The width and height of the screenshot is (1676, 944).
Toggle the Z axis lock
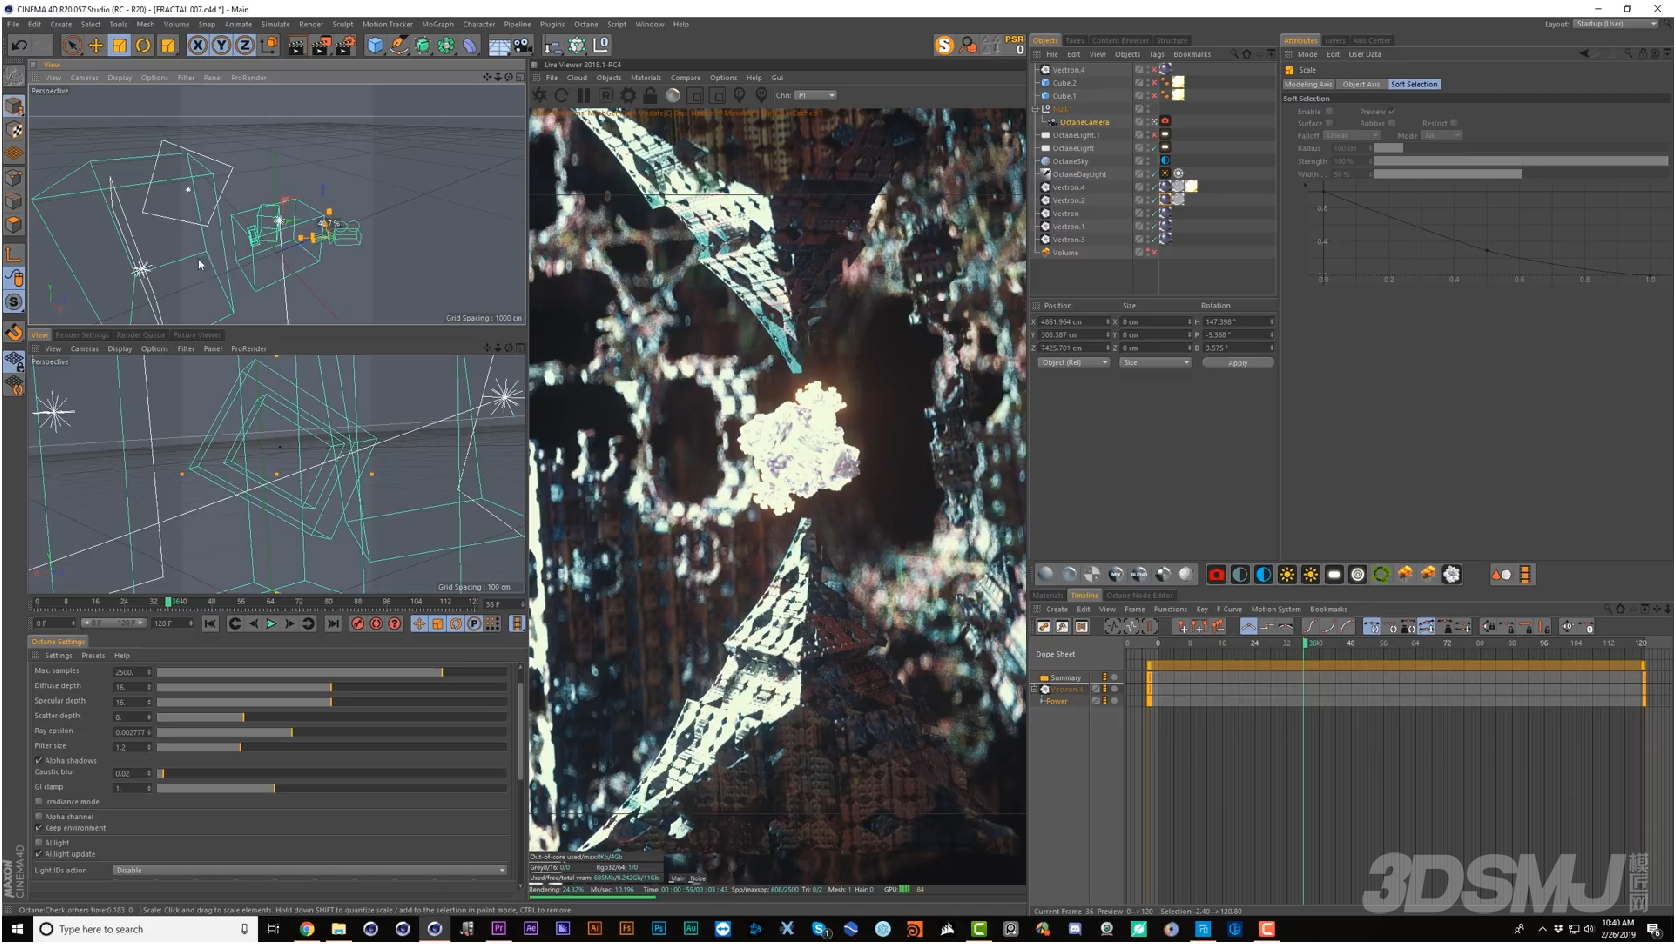click(244, 45)
